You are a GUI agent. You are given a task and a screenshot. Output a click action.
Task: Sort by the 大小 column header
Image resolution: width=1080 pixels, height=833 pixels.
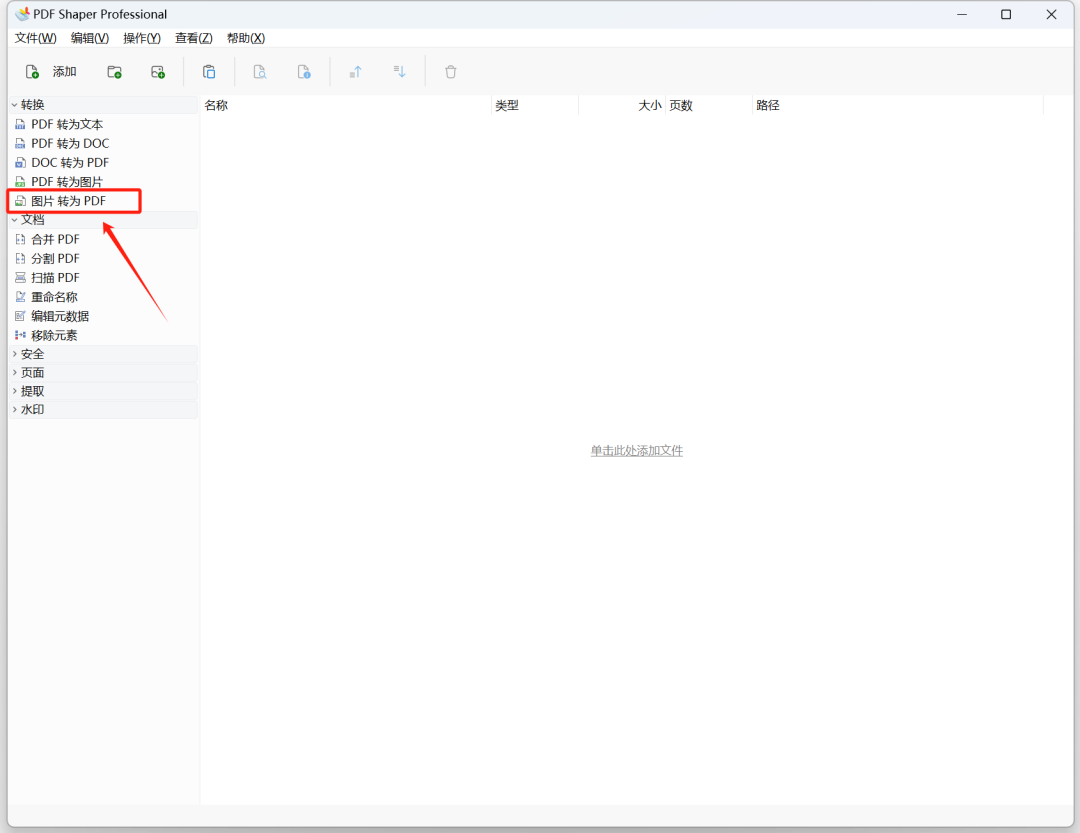[622, 105]
